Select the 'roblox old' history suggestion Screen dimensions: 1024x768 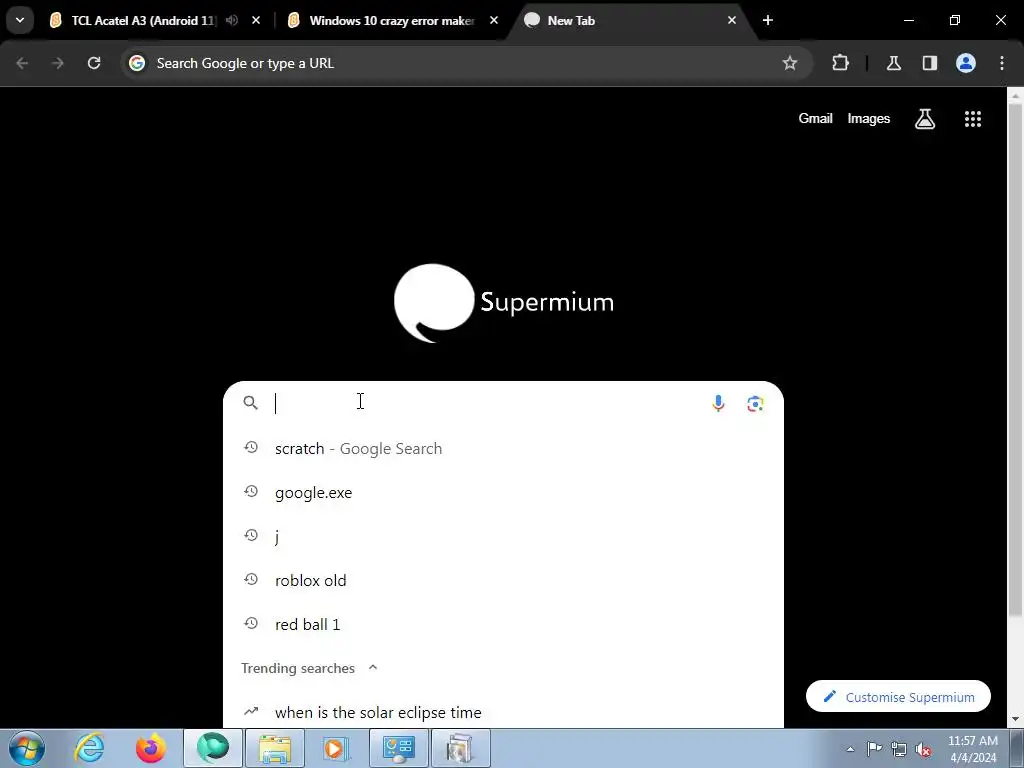pyautogui.click(x=503, y=581)
